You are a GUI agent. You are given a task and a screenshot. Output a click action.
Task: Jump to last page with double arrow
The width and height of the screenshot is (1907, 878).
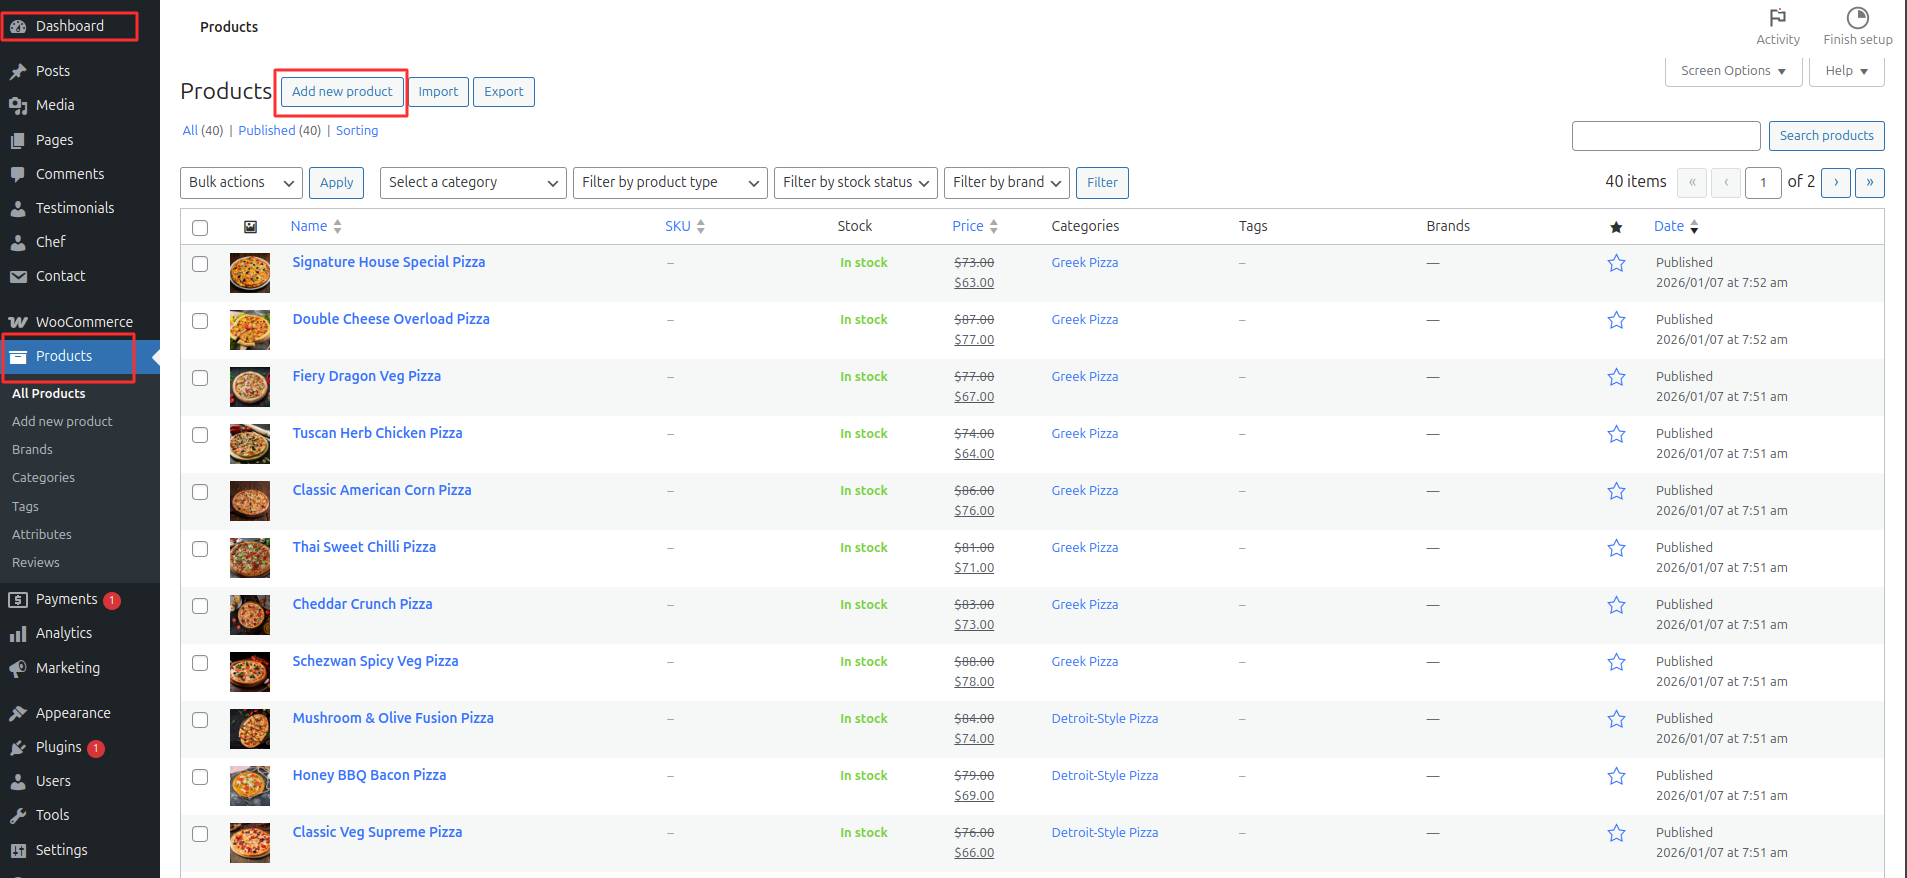click(1869, 182)
